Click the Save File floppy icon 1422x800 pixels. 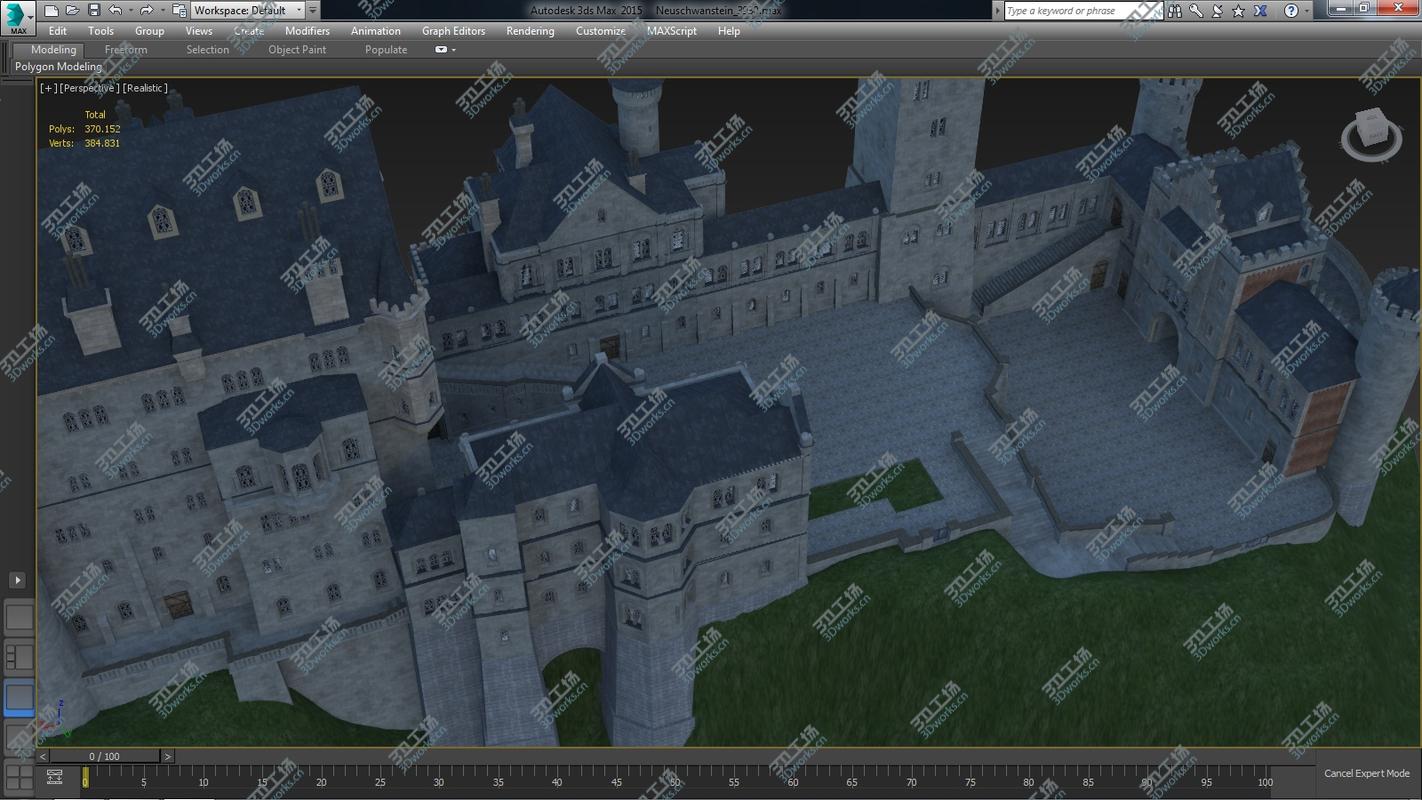pos(94,10)
